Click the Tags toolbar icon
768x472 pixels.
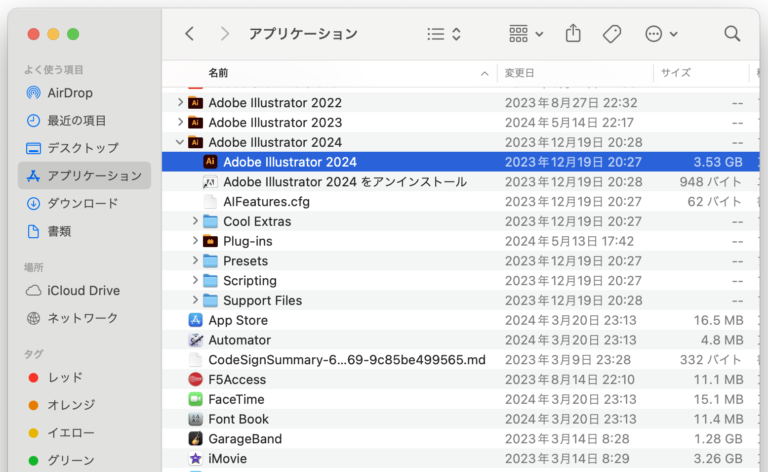coord(612,34)
